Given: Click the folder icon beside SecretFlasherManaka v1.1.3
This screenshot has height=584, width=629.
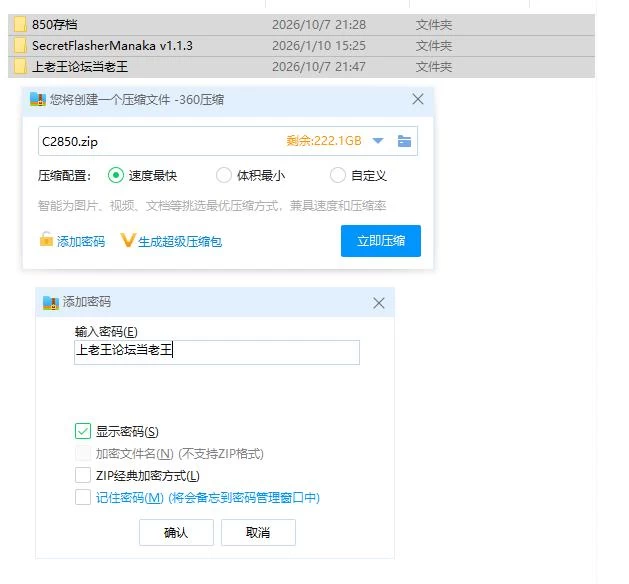Looking at the screenshot, I should tap(20, 45).
